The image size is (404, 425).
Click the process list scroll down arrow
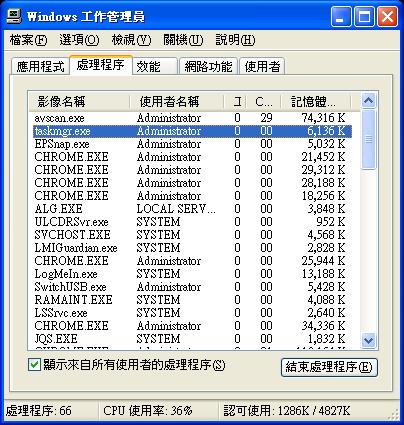coord(368,340)
